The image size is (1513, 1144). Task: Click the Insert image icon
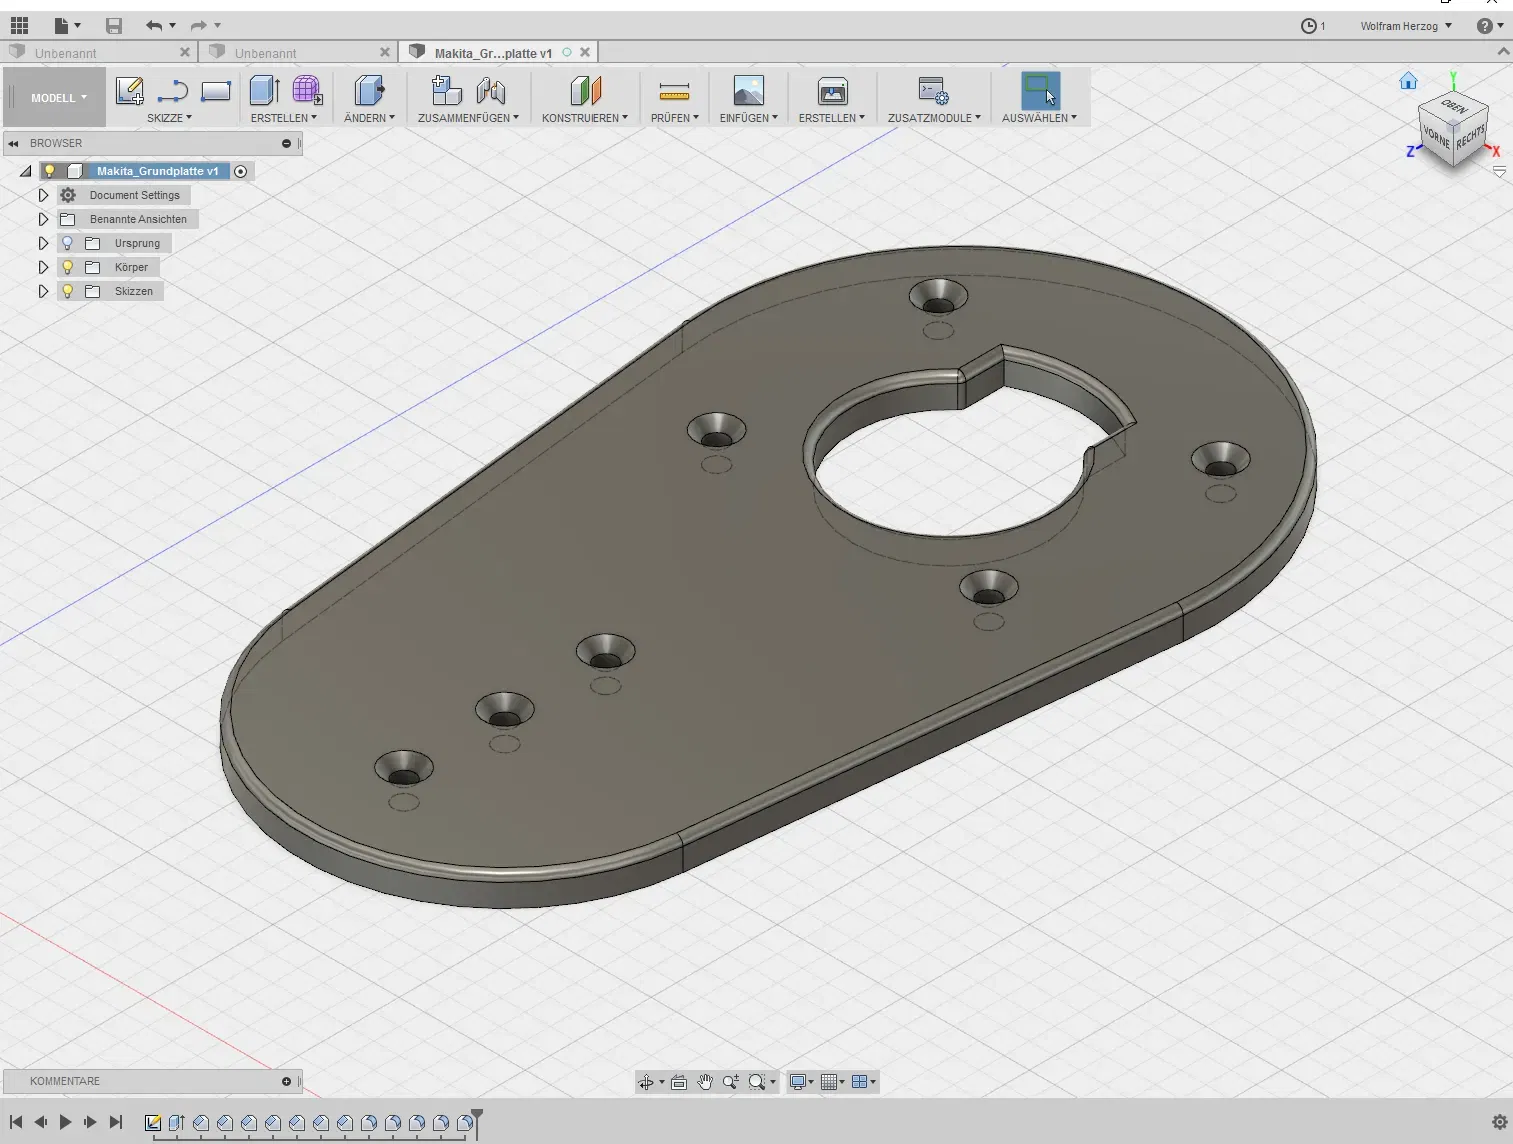click(748, 91)
